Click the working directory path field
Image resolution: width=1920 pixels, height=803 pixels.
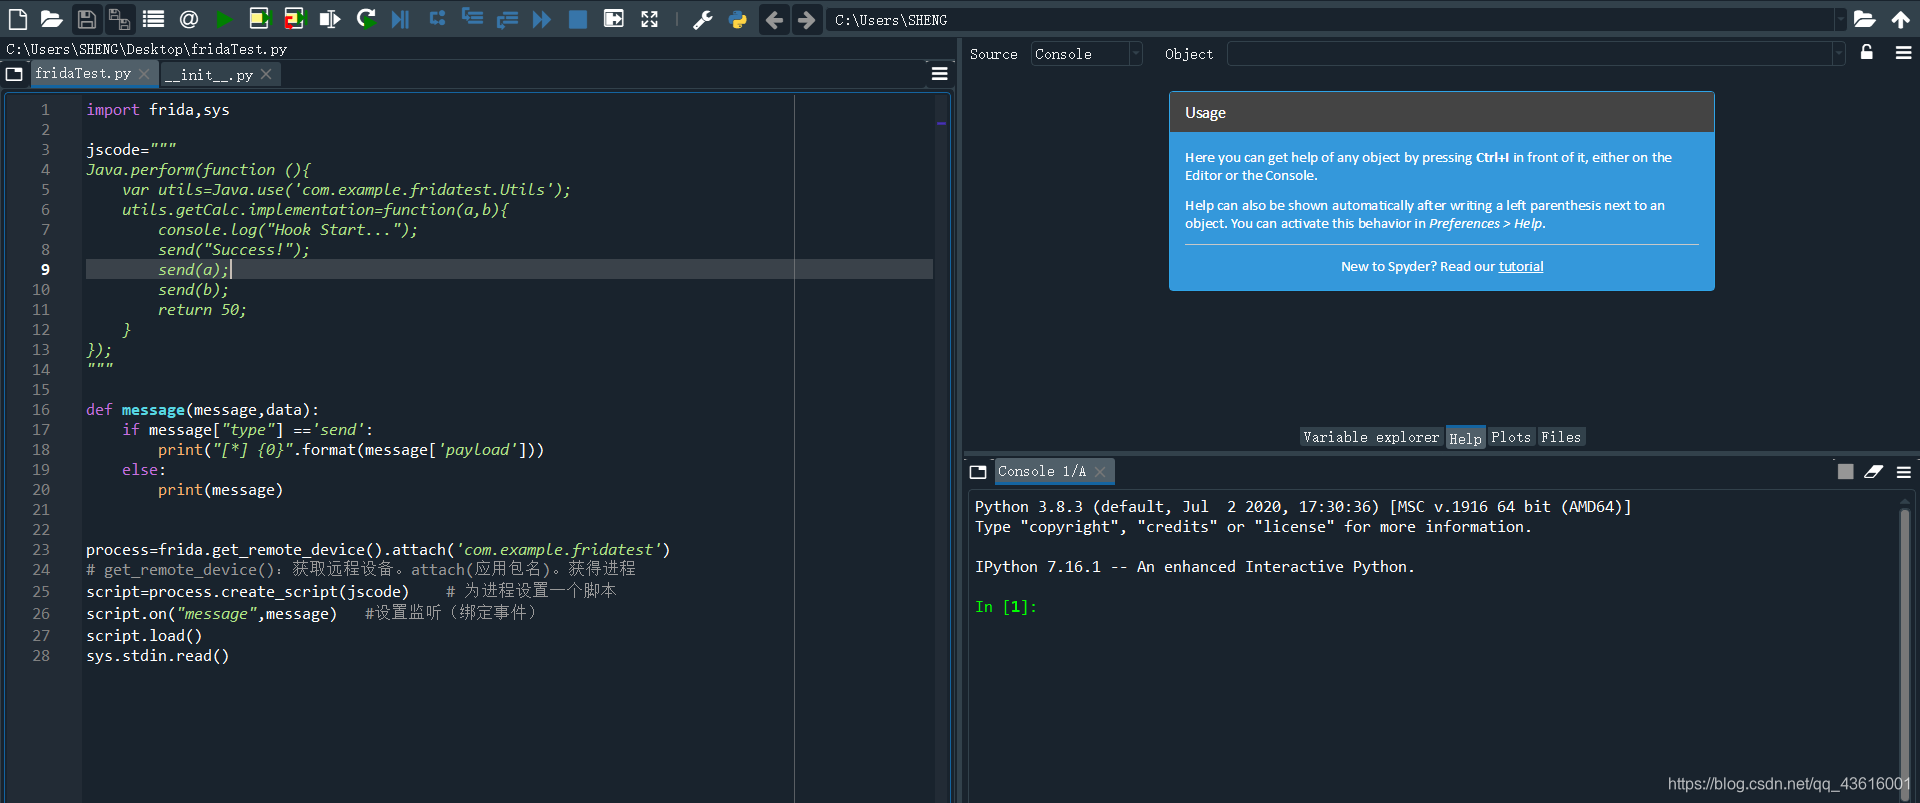pos(1330,19)
